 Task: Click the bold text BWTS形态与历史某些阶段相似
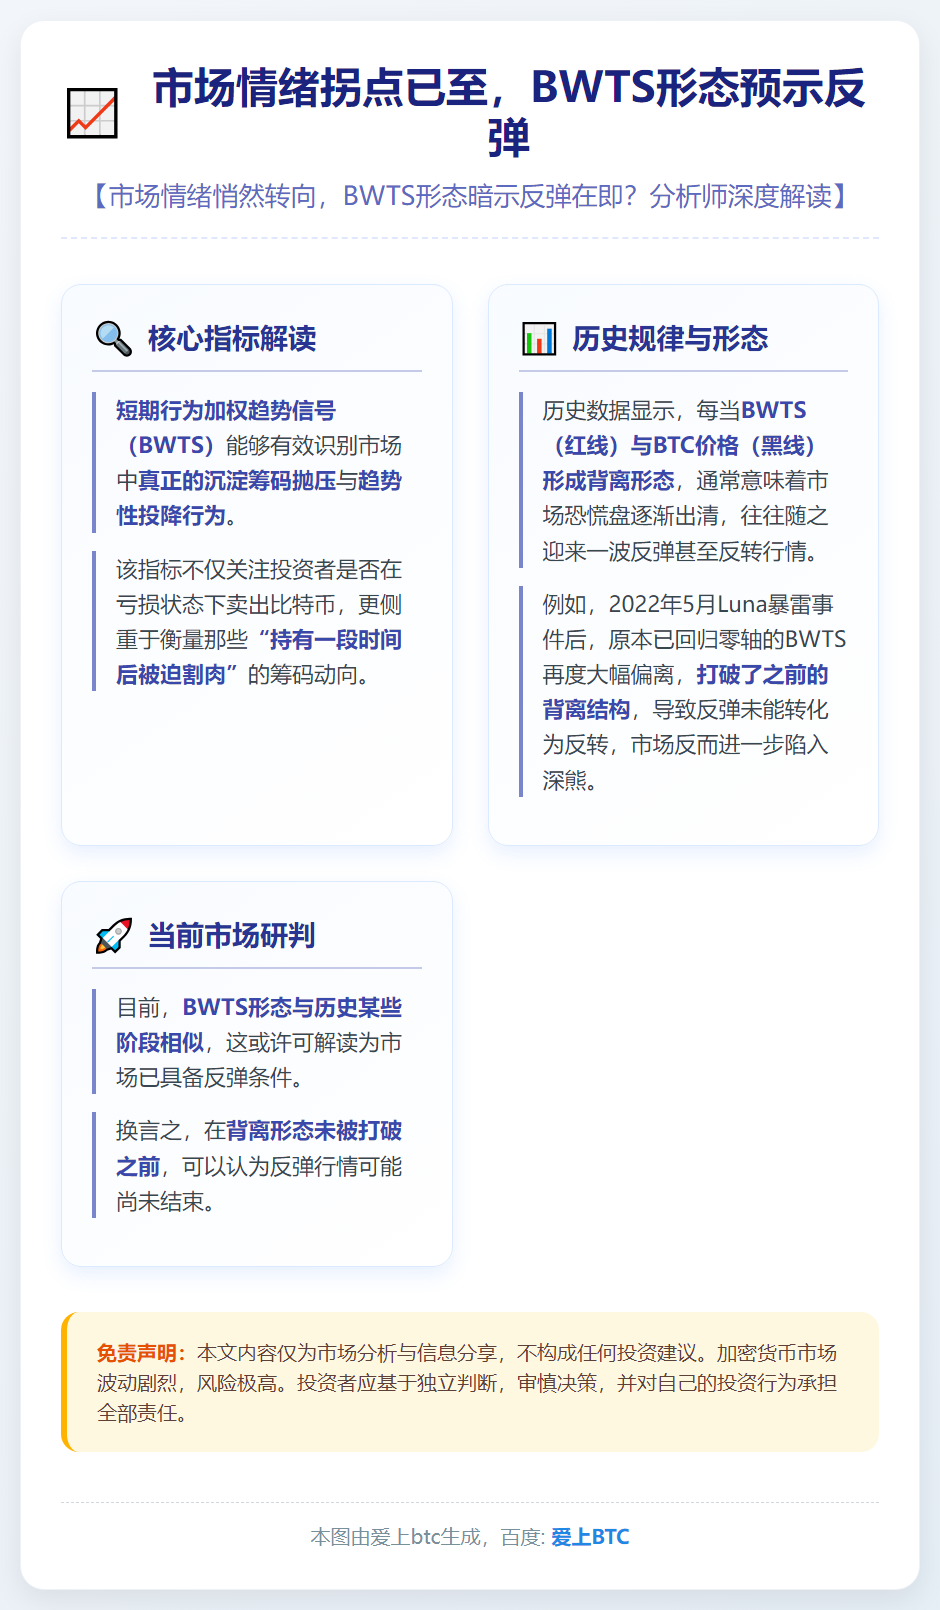click(x=259, y=1025)
